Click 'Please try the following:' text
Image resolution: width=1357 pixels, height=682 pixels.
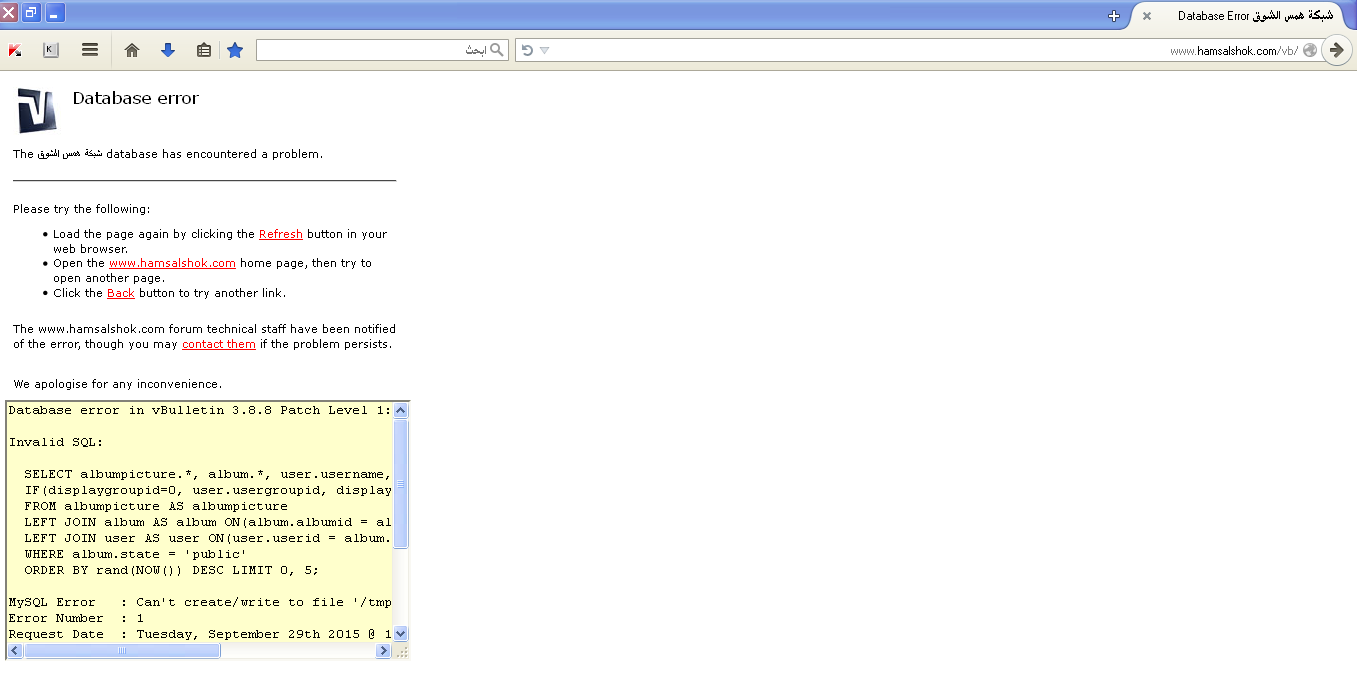pyautogui.click(x=82, y=209)
